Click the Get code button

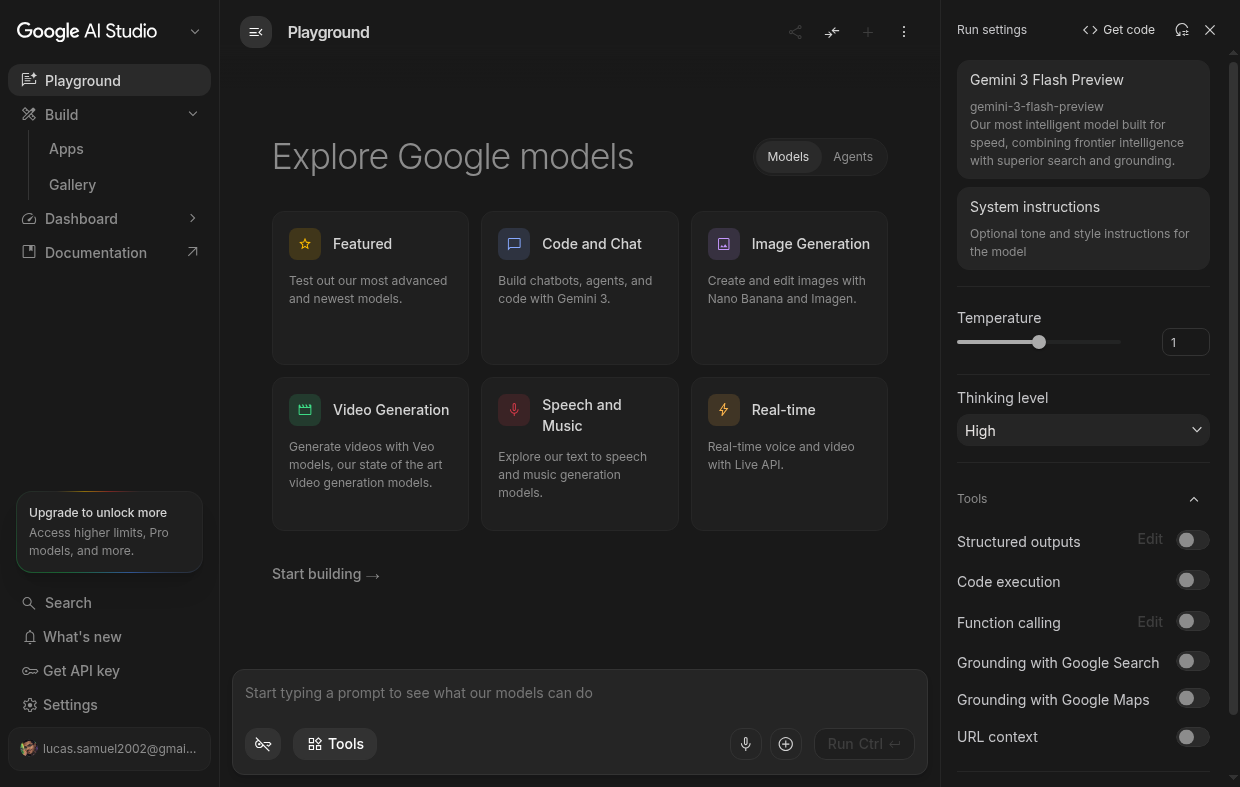pyautogui.click(x=1119, y=30)
